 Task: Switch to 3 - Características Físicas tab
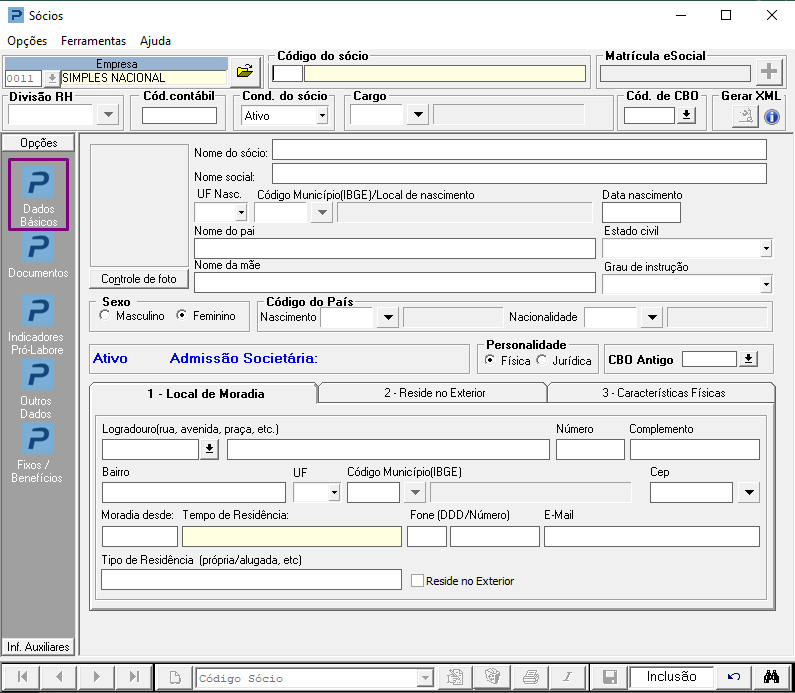(663, 393)
